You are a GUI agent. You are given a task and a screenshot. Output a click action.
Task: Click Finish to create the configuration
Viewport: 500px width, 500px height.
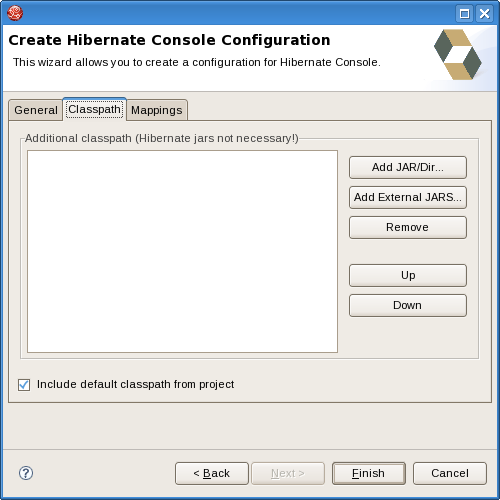point(369,473)
